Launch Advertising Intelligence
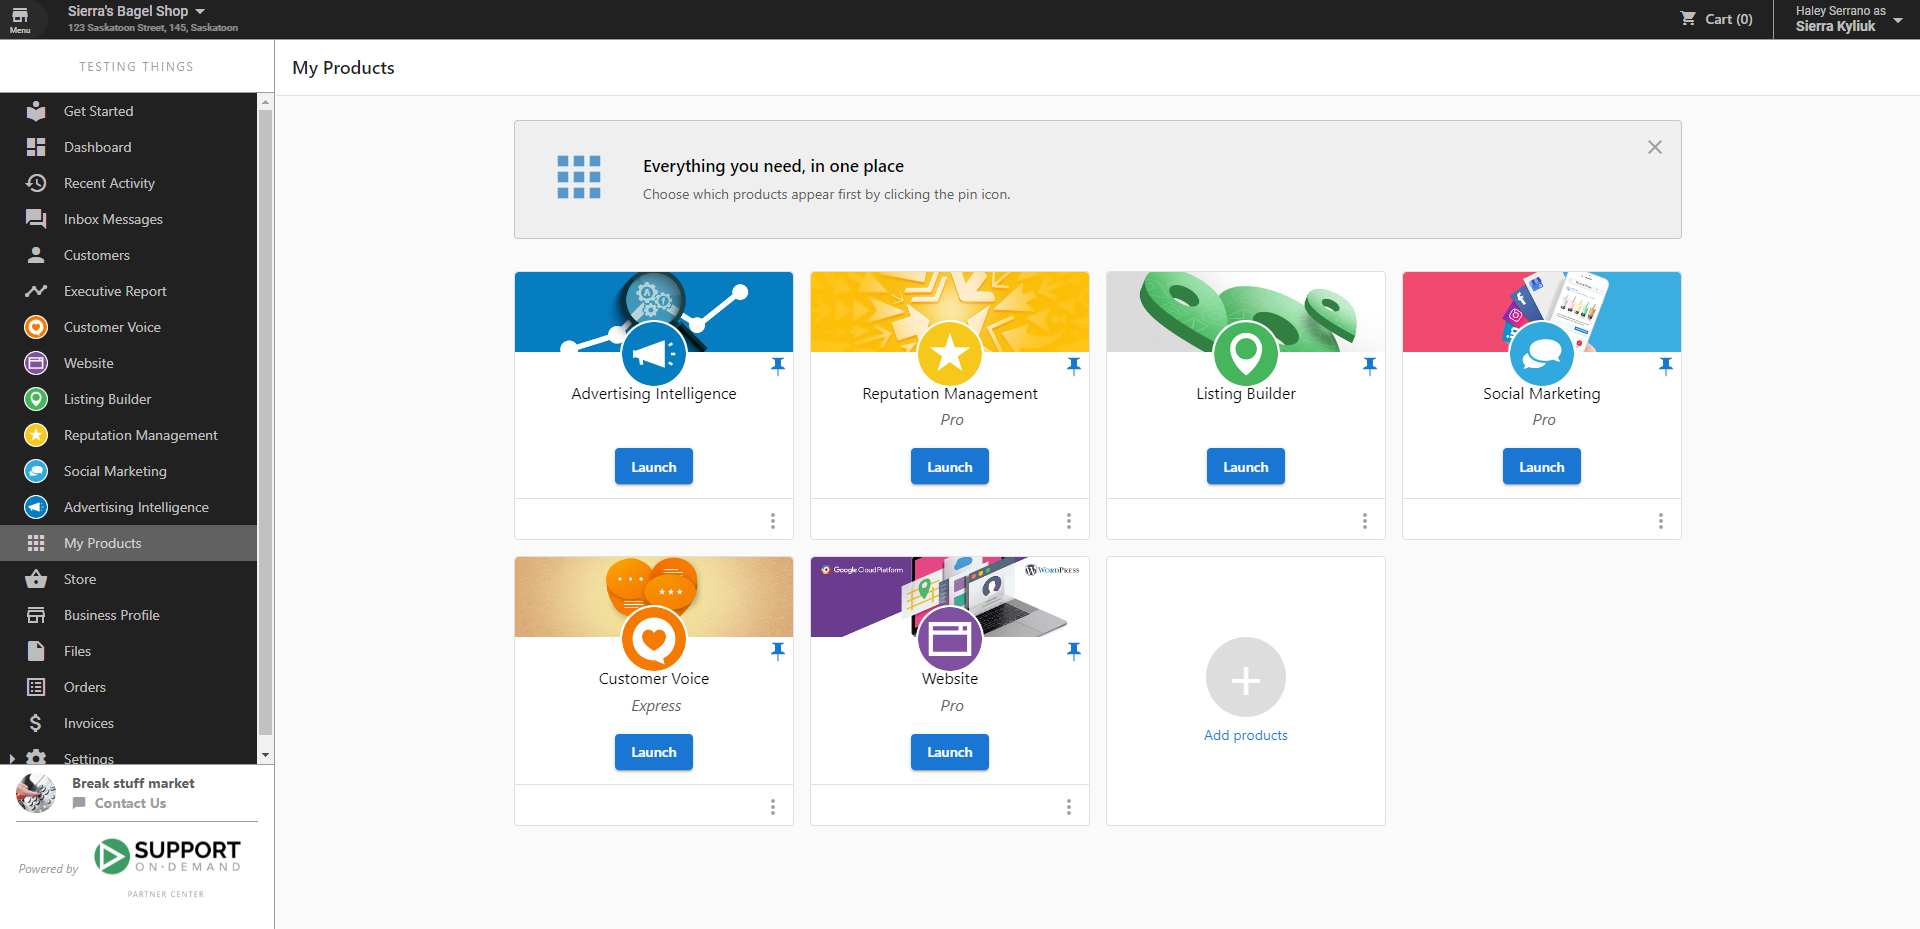This screenshot has width=1920, height=929. pos(654,467)
